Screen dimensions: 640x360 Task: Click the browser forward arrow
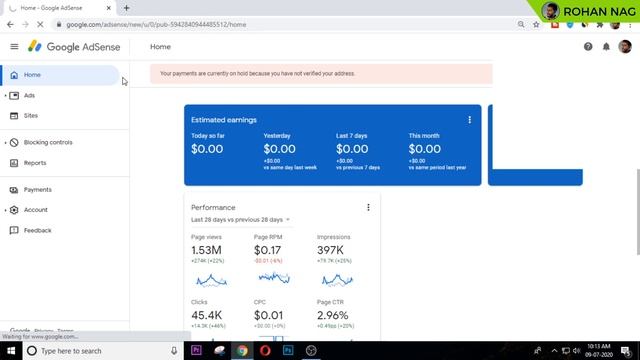point(25,24)
